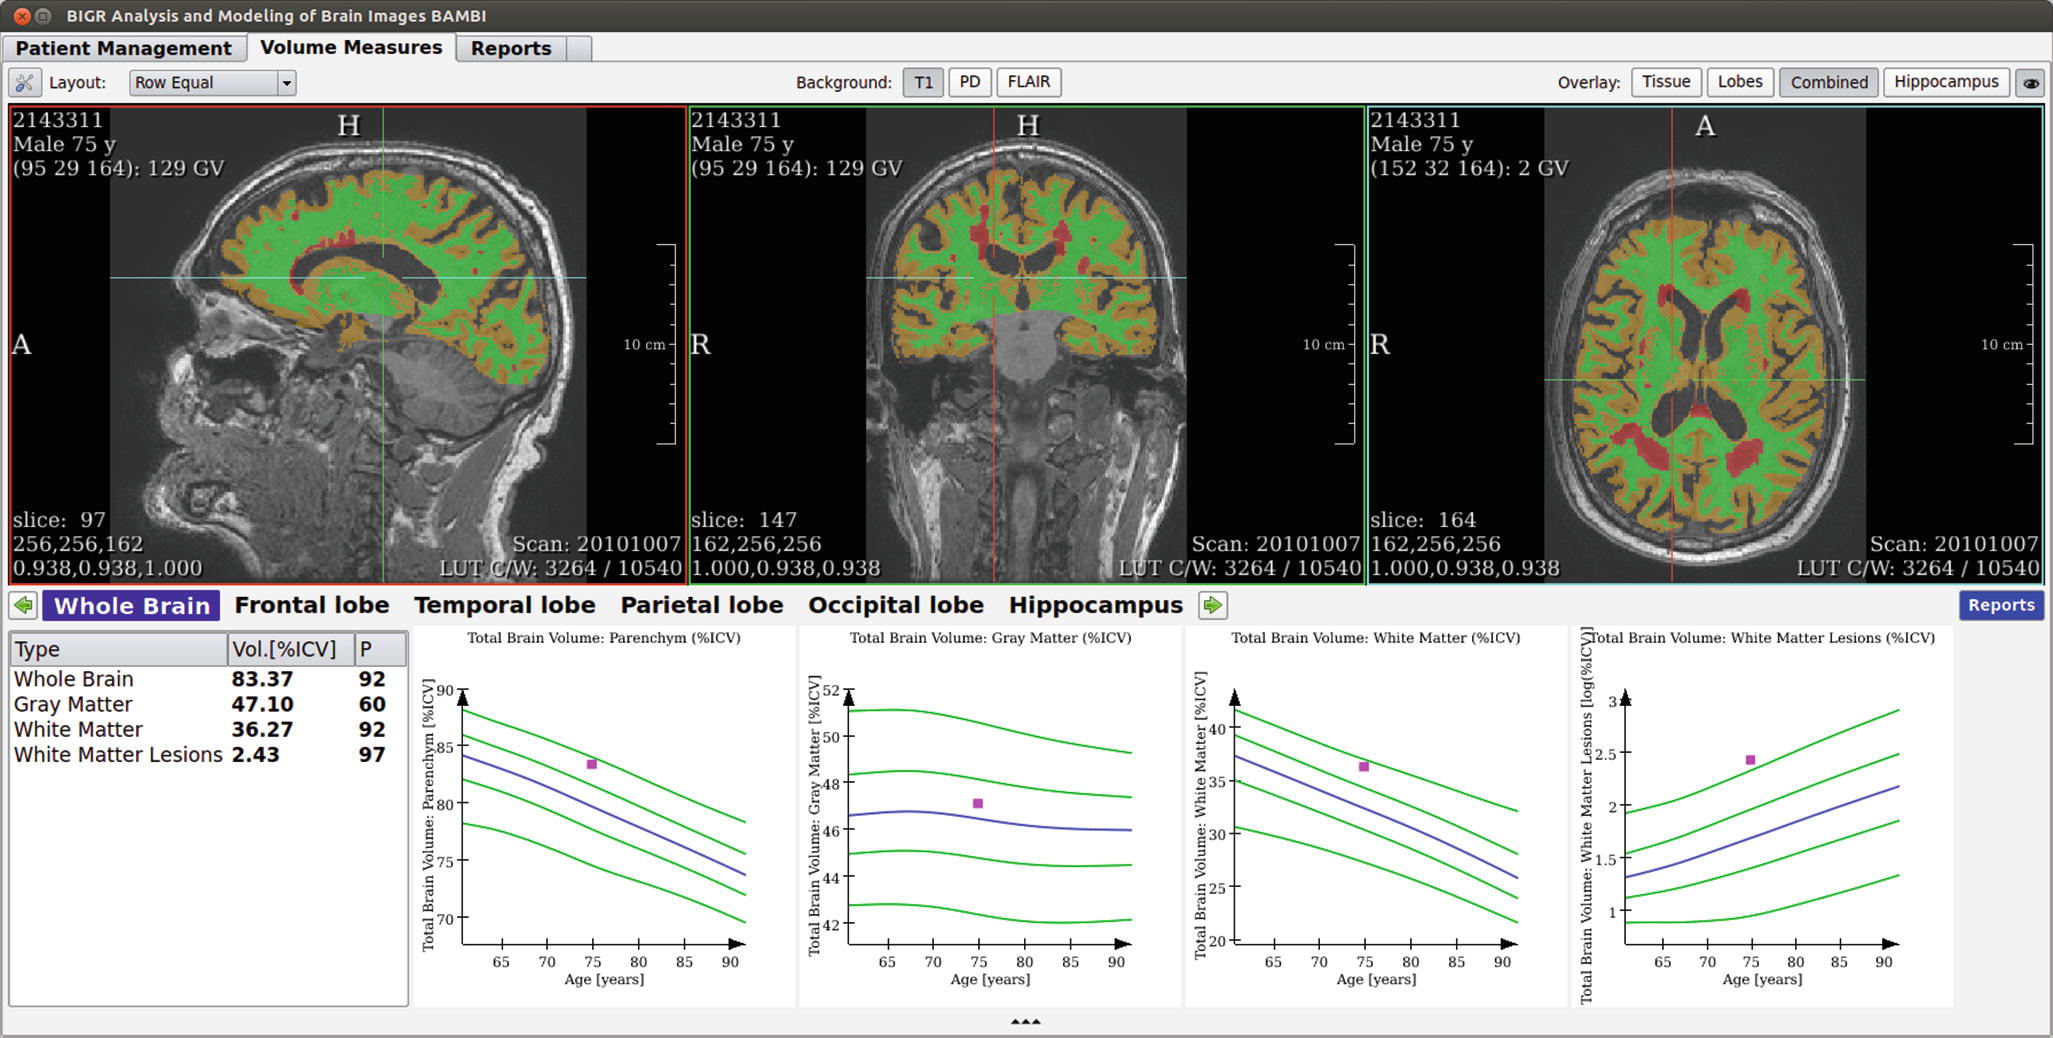Select the Temporal lobe region

[504, 605]
